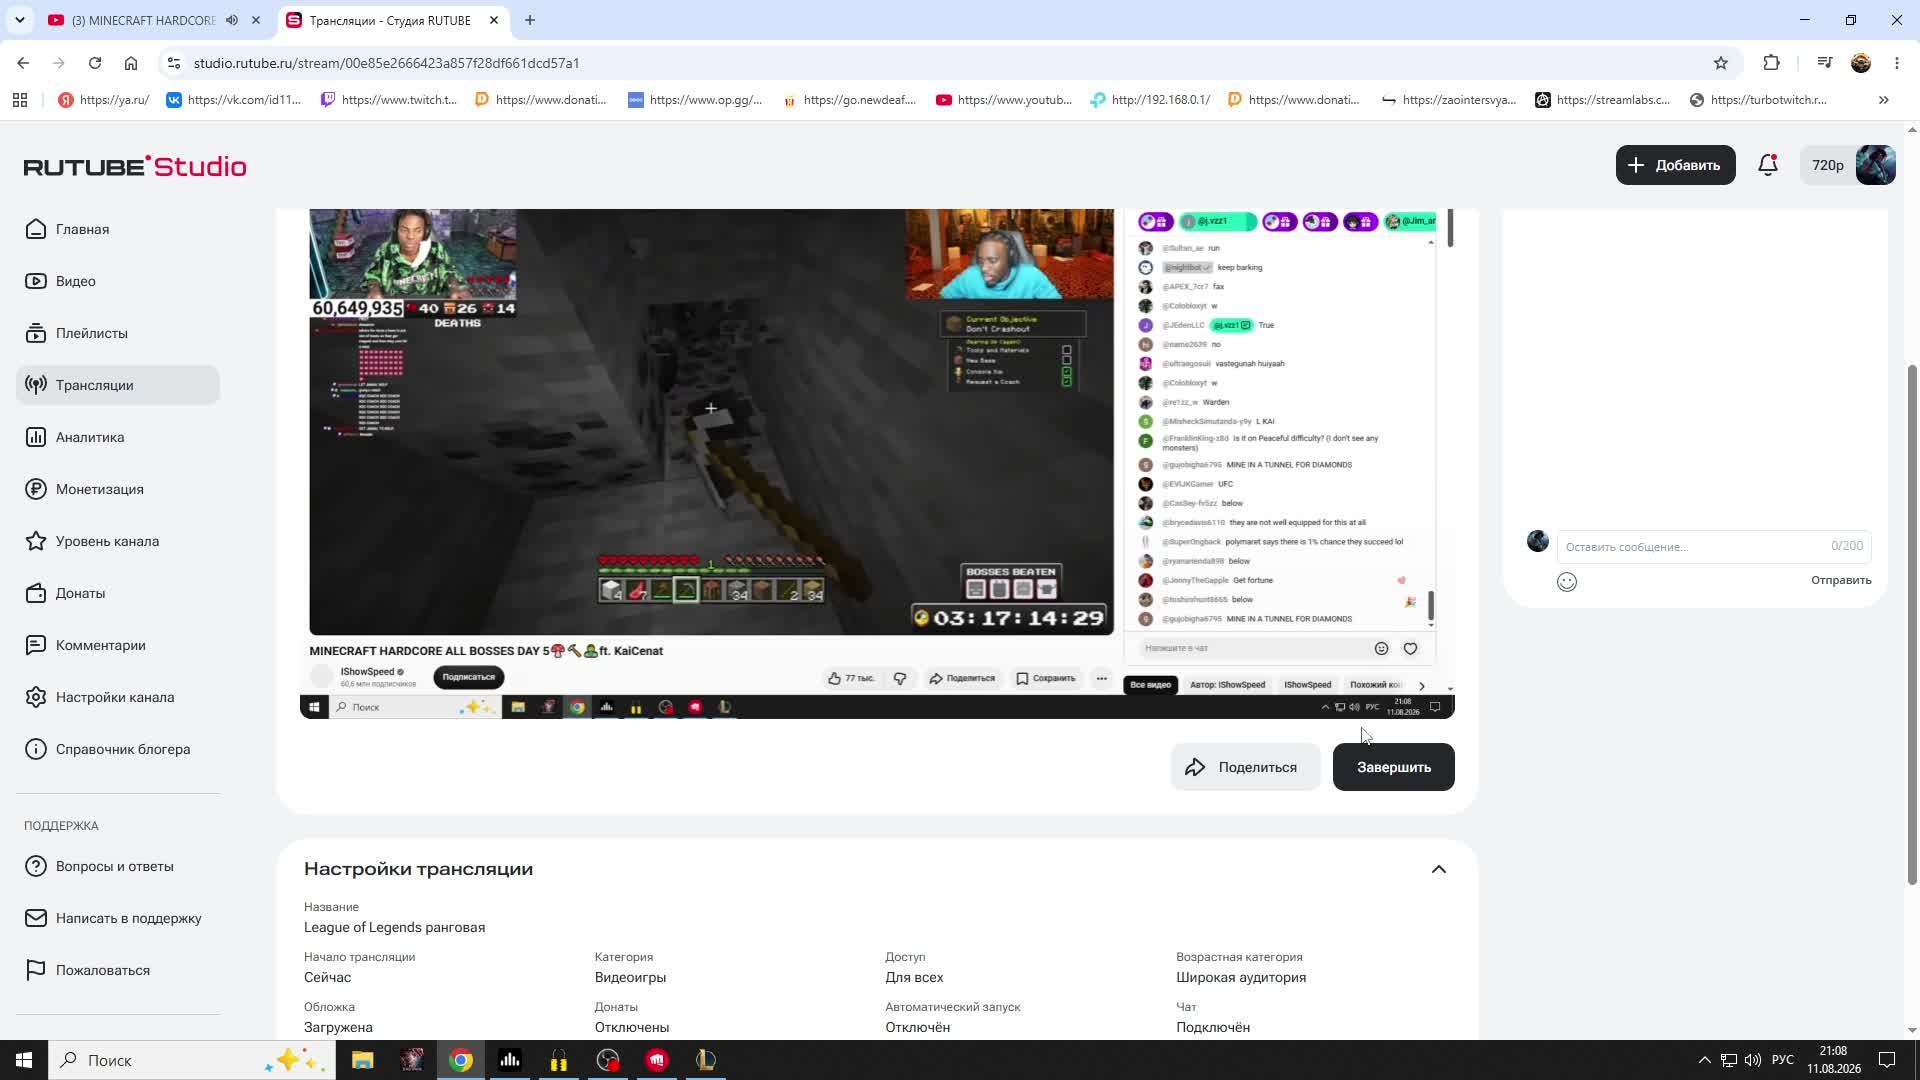
Task: Open Вопросы и ответы support link
Action: (118, 866)
